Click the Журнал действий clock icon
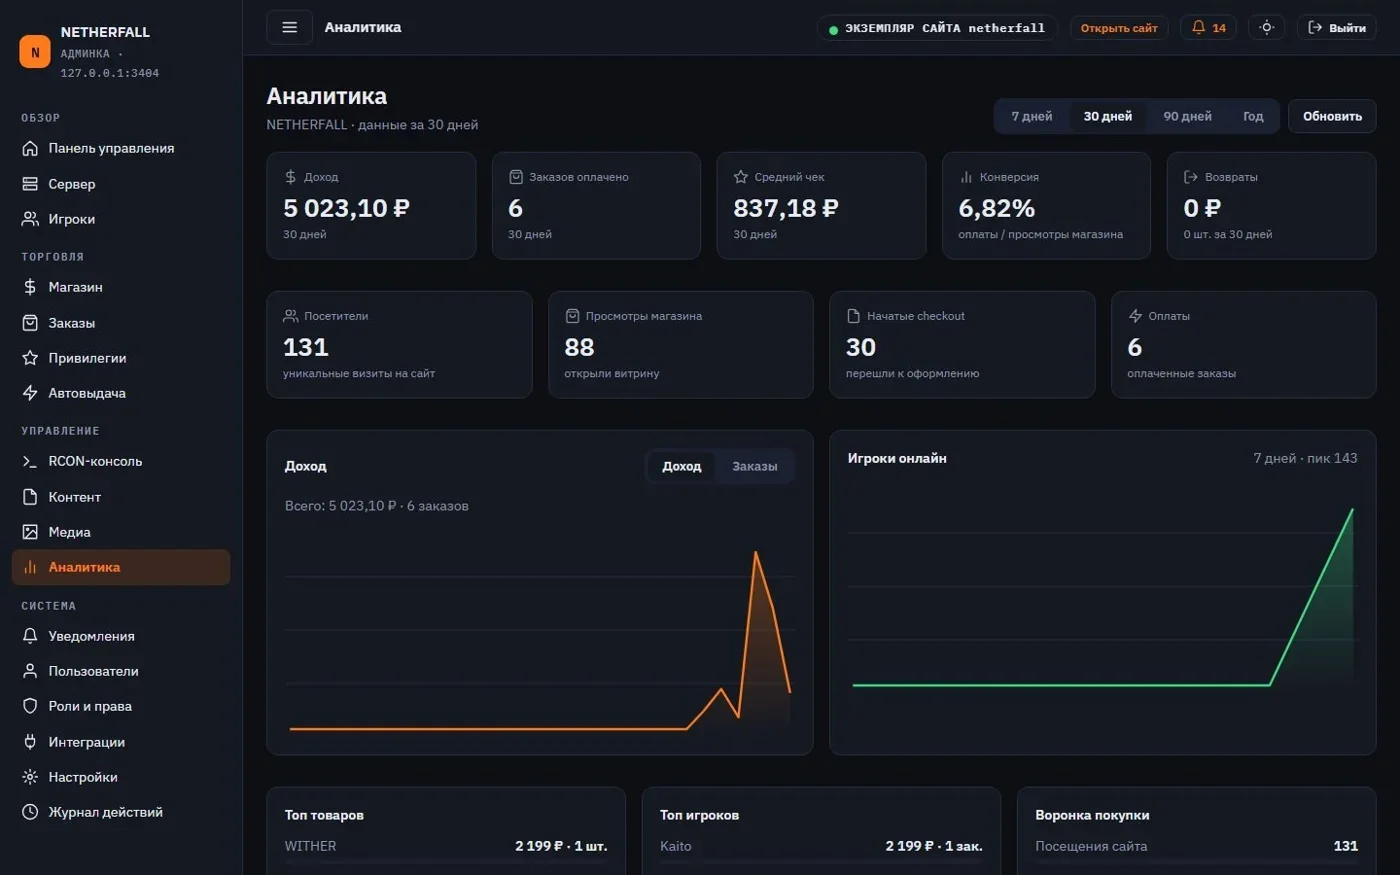The width and height of the screenshot is (1400, 875). click(30, 812)
